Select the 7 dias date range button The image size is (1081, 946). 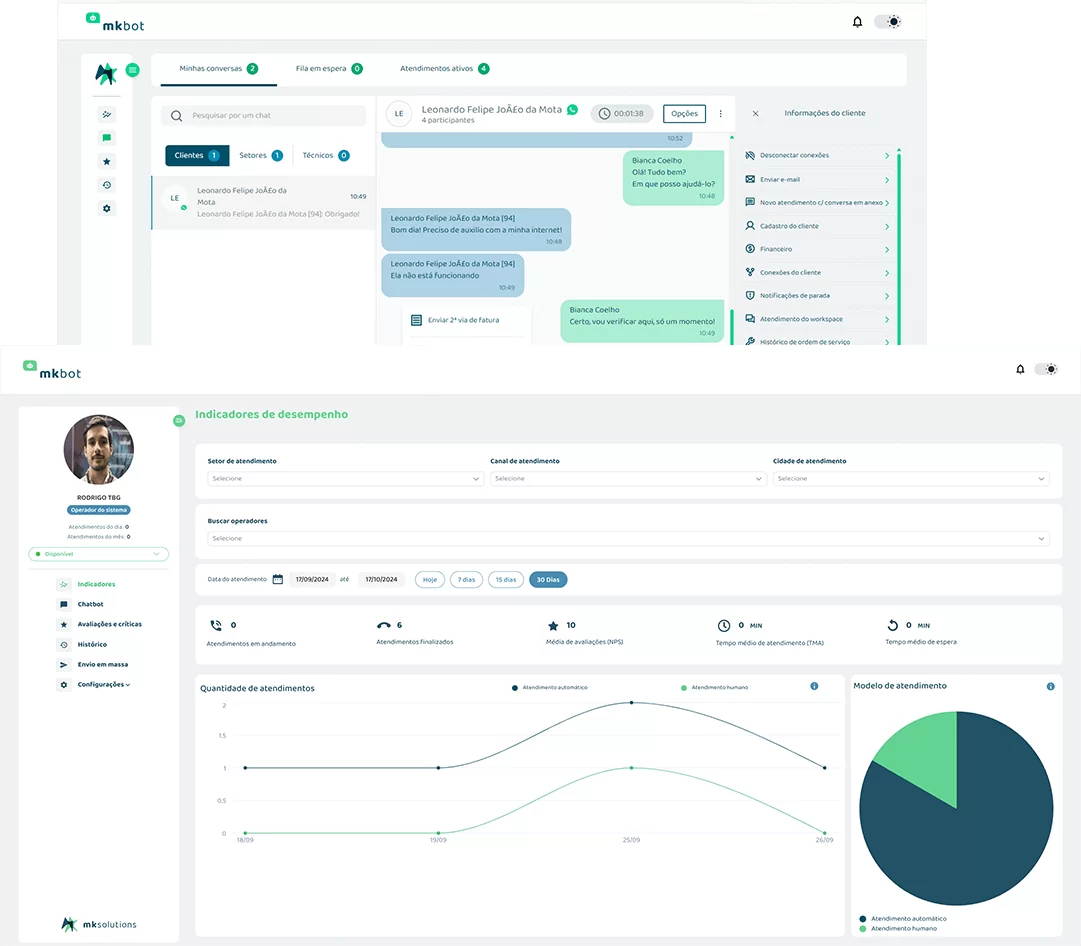pos(466,580)
